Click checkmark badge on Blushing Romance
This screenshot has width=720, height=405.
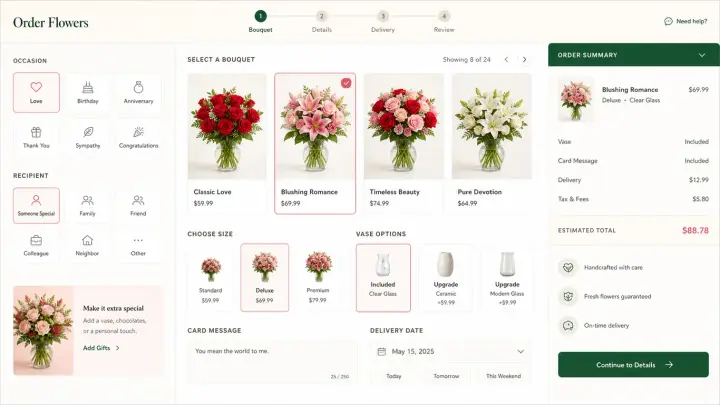(346, 83)
